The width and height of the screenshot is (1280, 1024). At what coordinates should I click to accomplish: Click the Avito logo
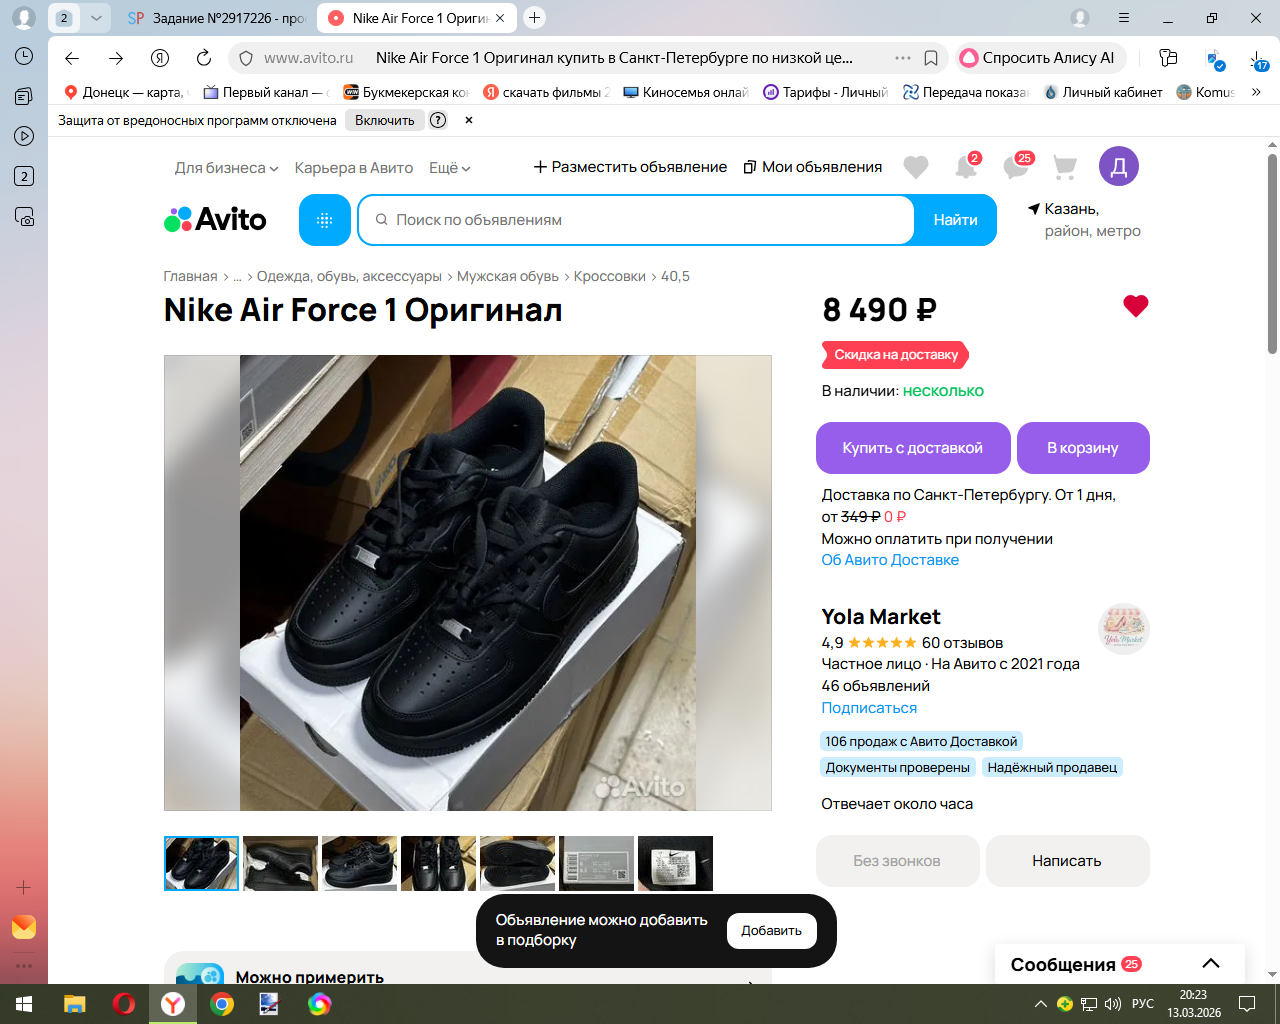(215, 220)
